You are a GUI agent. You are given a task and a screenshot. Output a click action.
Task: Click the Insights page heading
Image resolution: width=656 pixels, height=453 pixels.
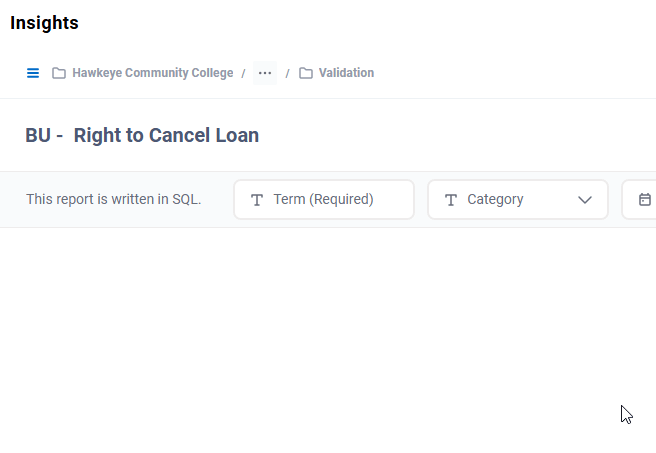pos(44,23)
